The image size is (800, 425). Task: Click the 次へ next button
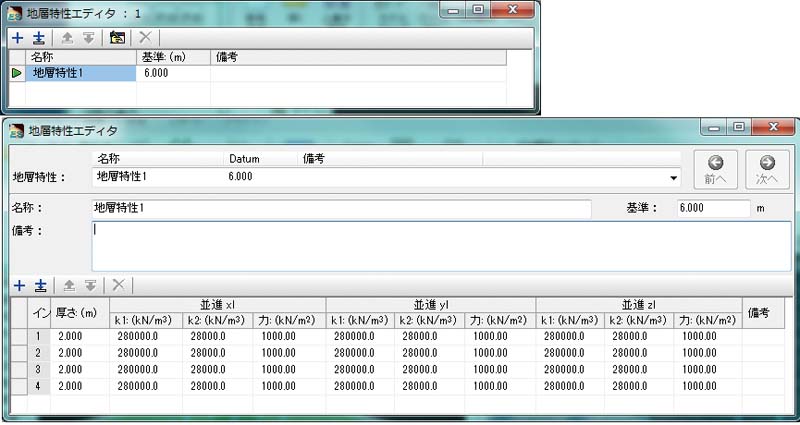point(767,170)
